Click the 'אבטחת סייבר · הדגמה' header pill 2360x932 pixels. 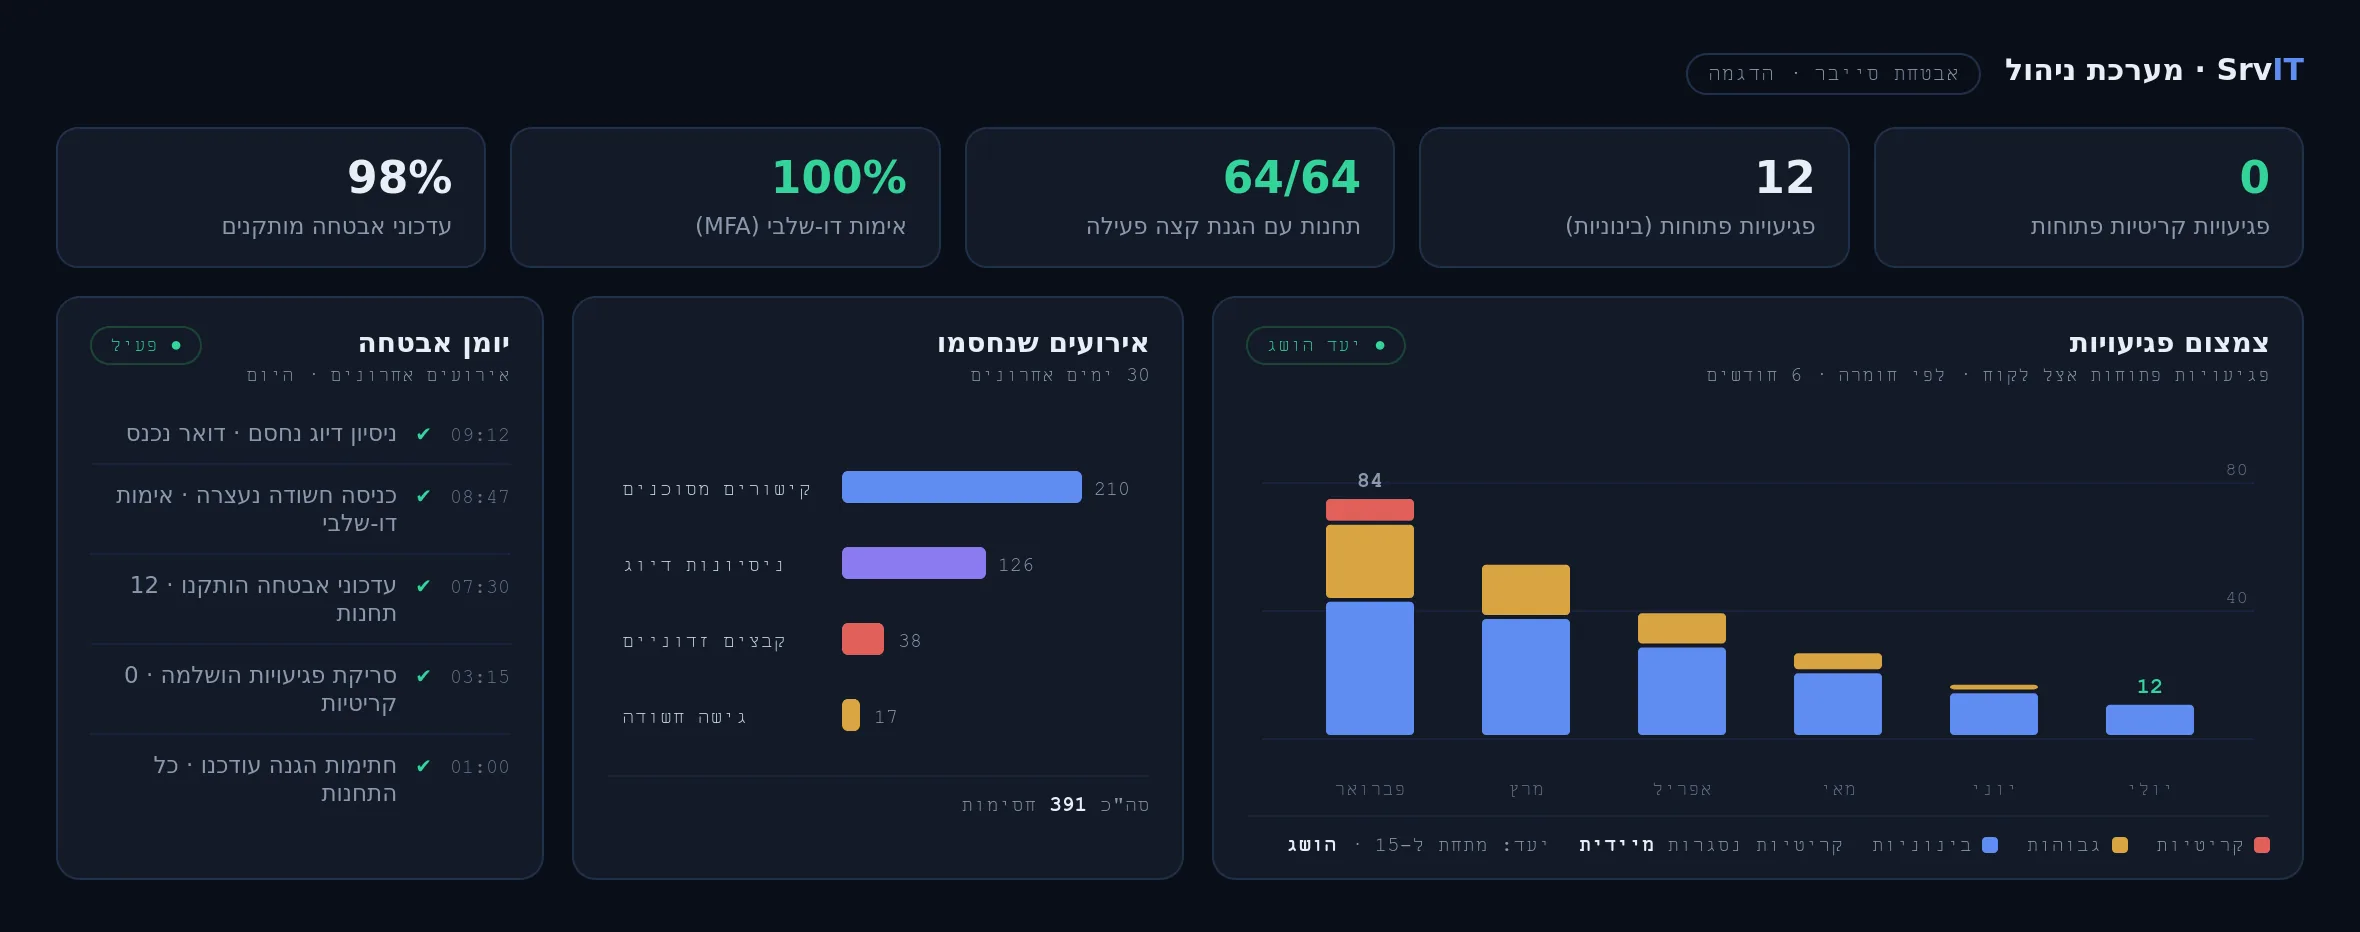[1833, 74]
